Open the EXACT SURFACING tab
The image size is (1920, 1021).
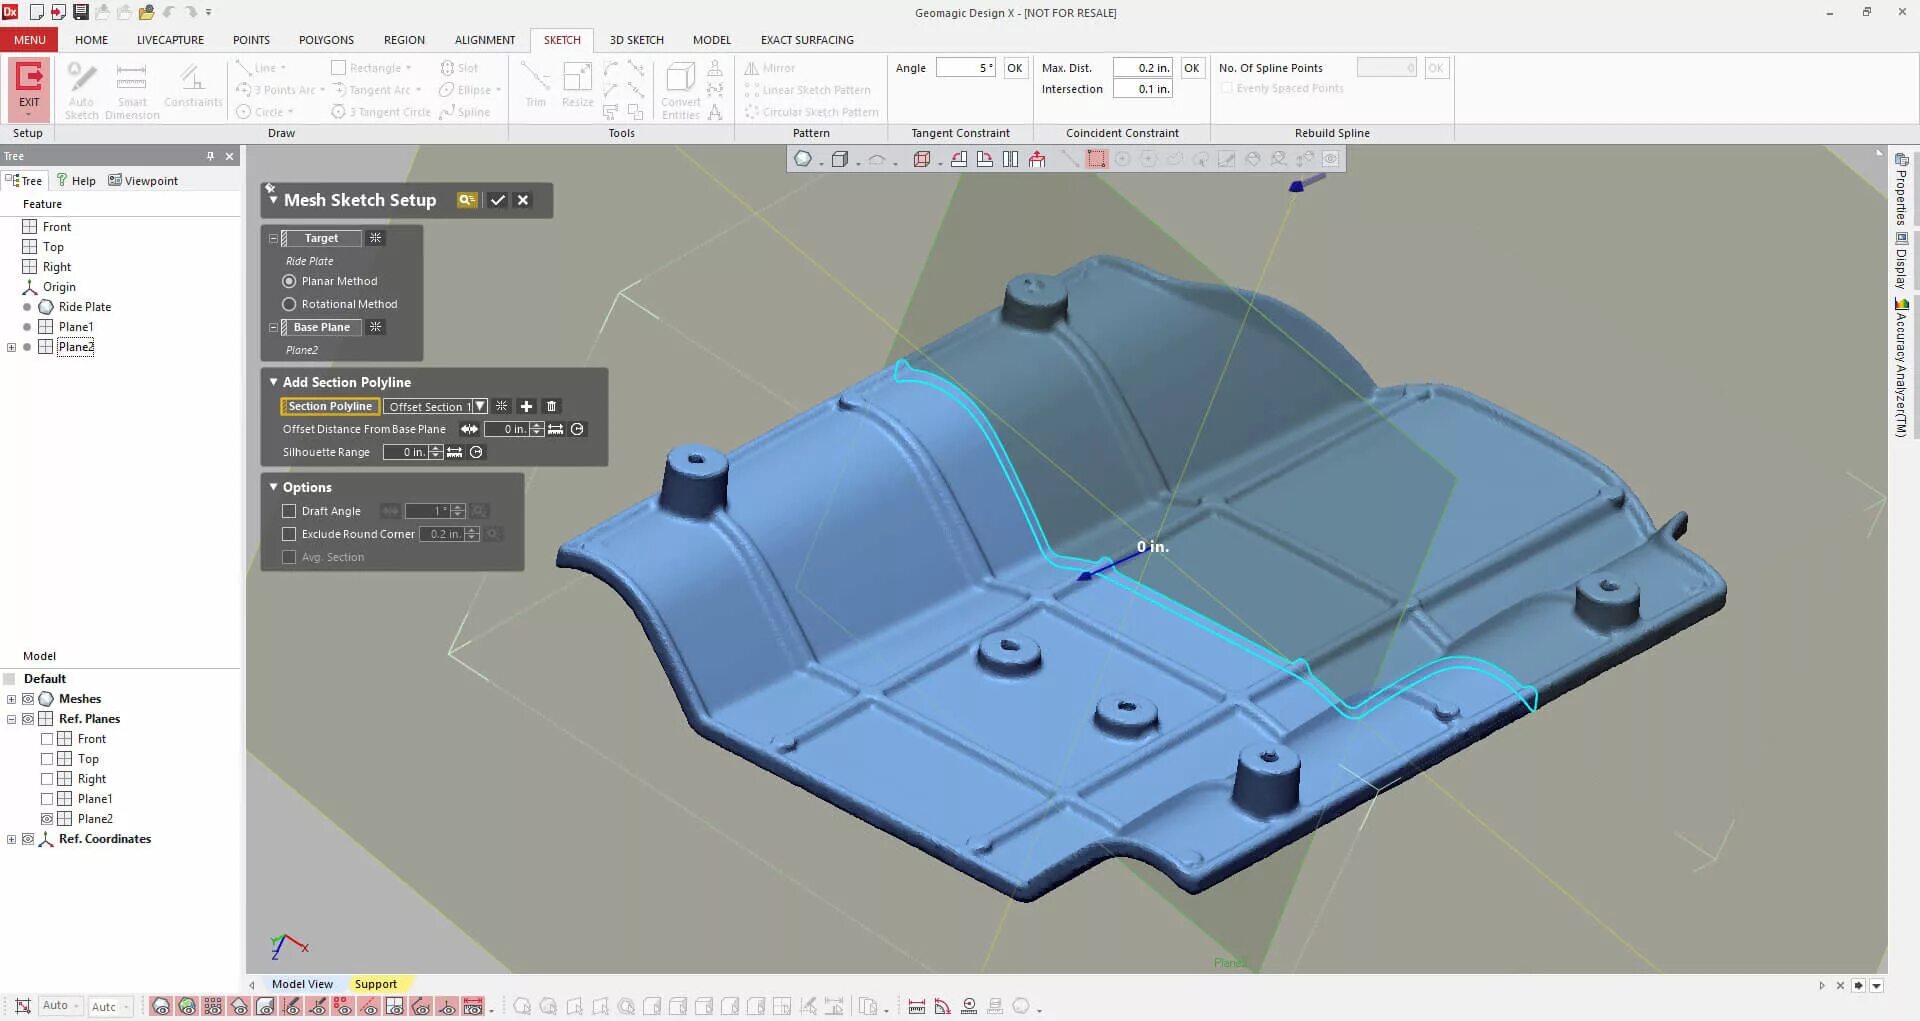click(x=806, y=40)
